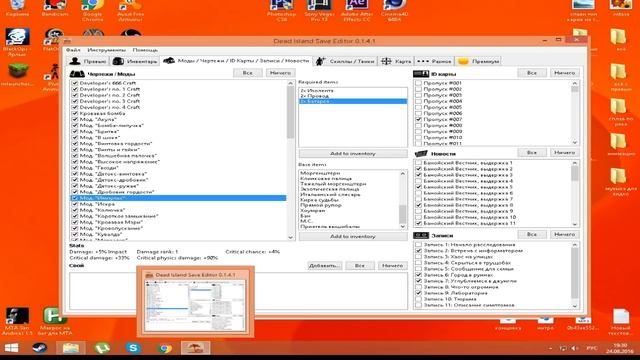The image size is (640, 360).
Task: Select Моды / Чертежи / ID Карты tab
Action: pos(236,61)
